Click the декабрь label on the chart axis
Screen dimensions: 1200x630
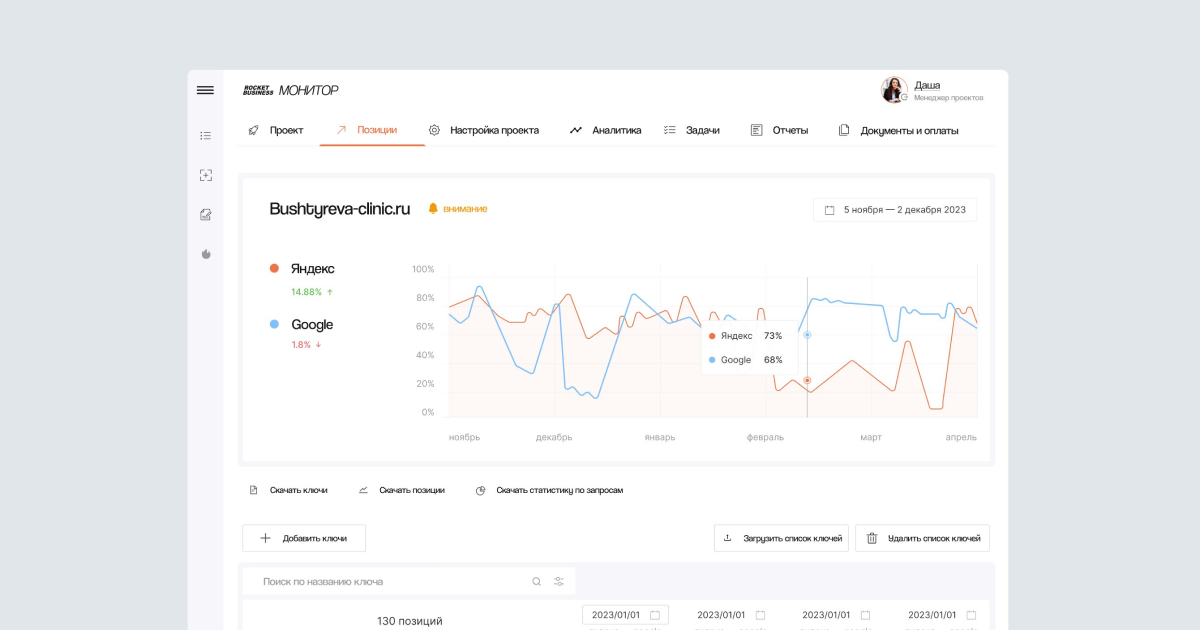pos(554,437)
